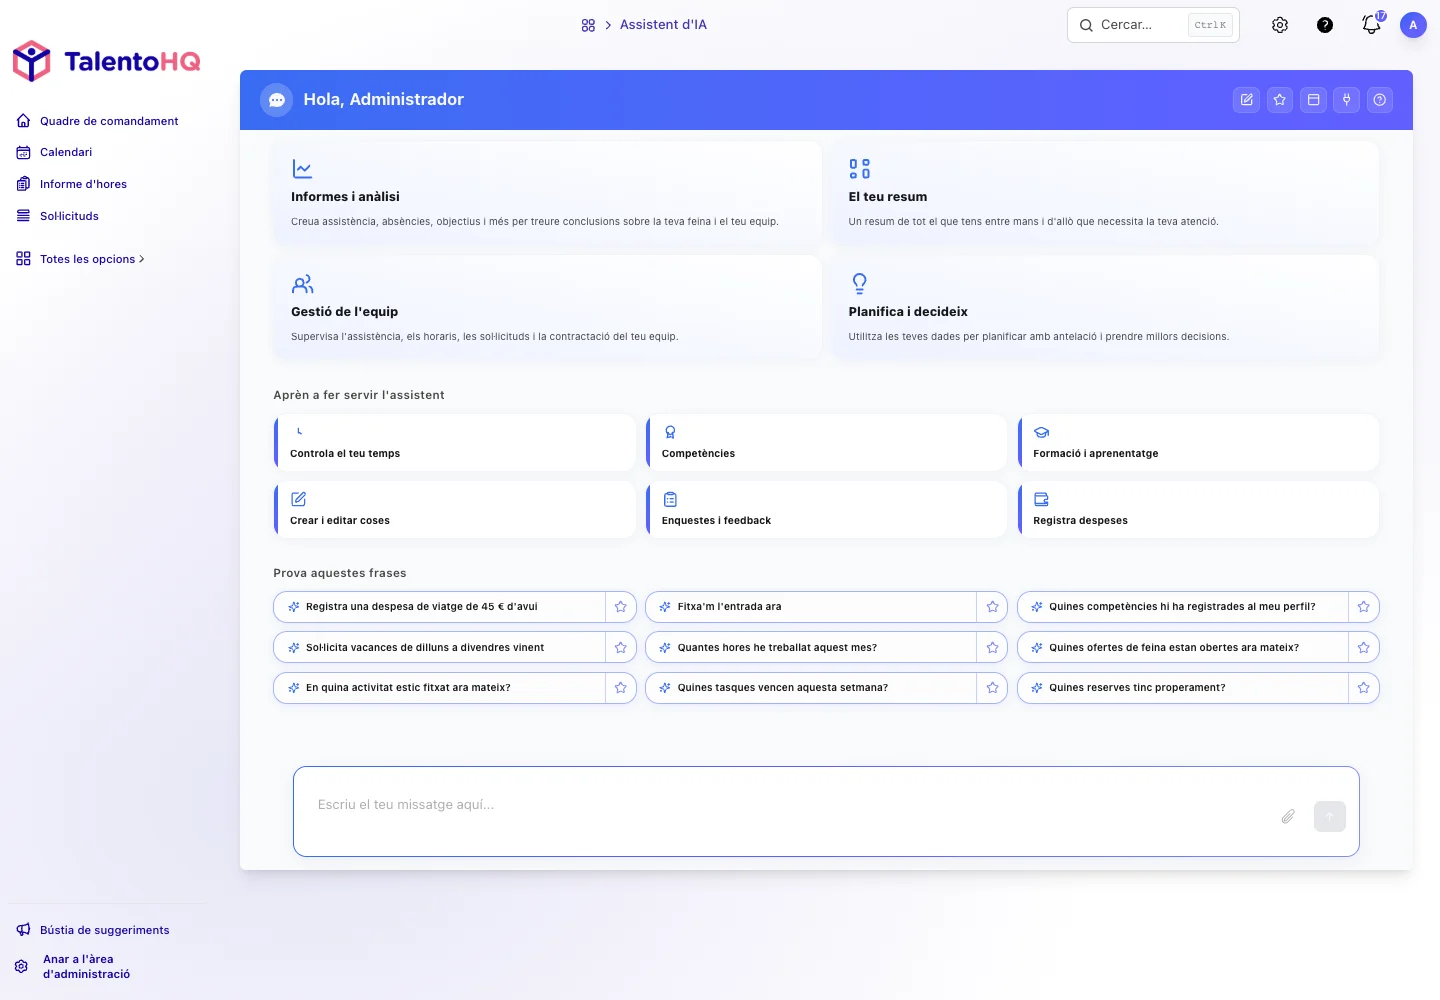Select Registra despeses topic

[x=1198, y=510]
